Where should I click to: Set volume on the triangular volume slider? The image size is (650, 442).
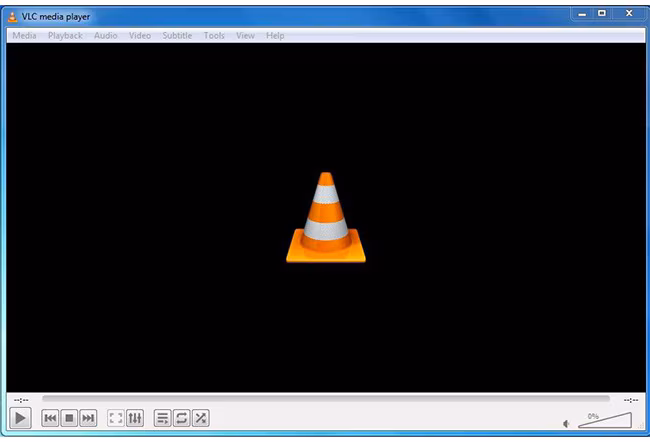tap(605, 420)
